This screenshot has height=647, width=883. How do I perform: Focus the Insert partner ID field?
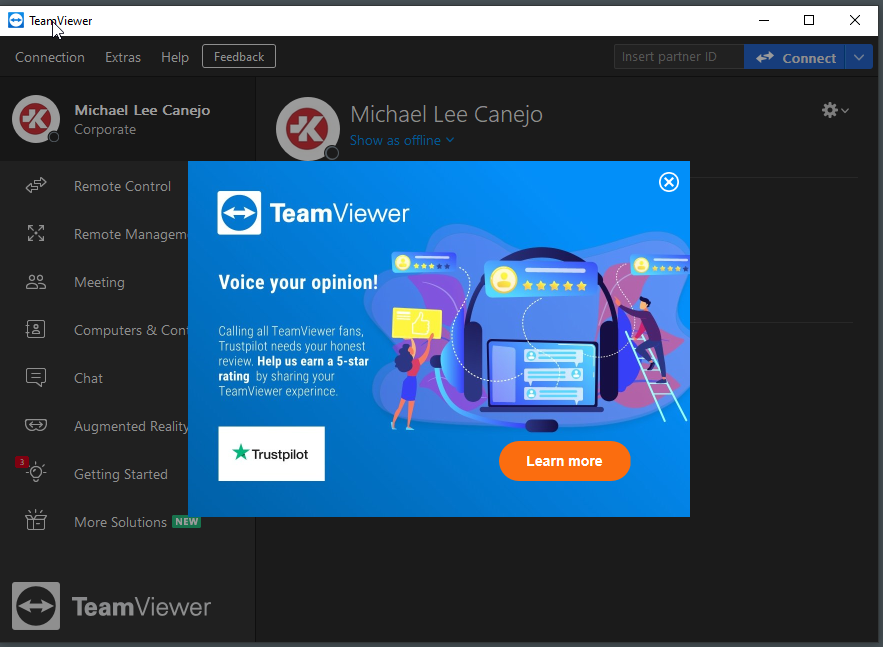click(x=679, y=57)
